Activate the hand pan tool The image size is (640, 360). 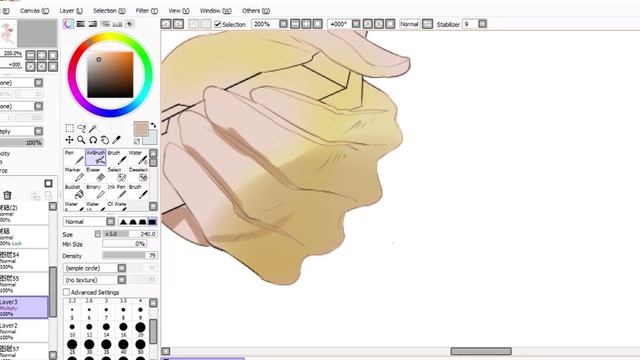[x=105, y=140]
